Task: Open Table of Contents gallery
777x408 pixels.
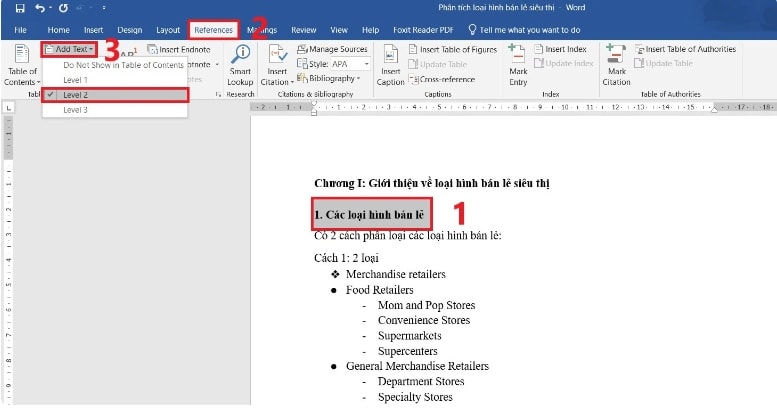Action: point(22,65)
